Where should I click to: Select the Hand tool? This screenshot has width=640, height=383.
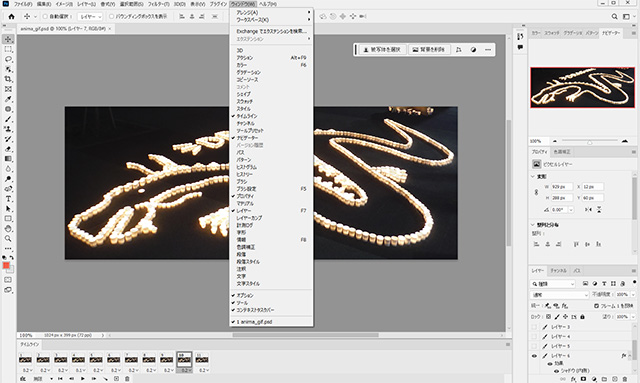pyautogui.click(x=8, y=228)
